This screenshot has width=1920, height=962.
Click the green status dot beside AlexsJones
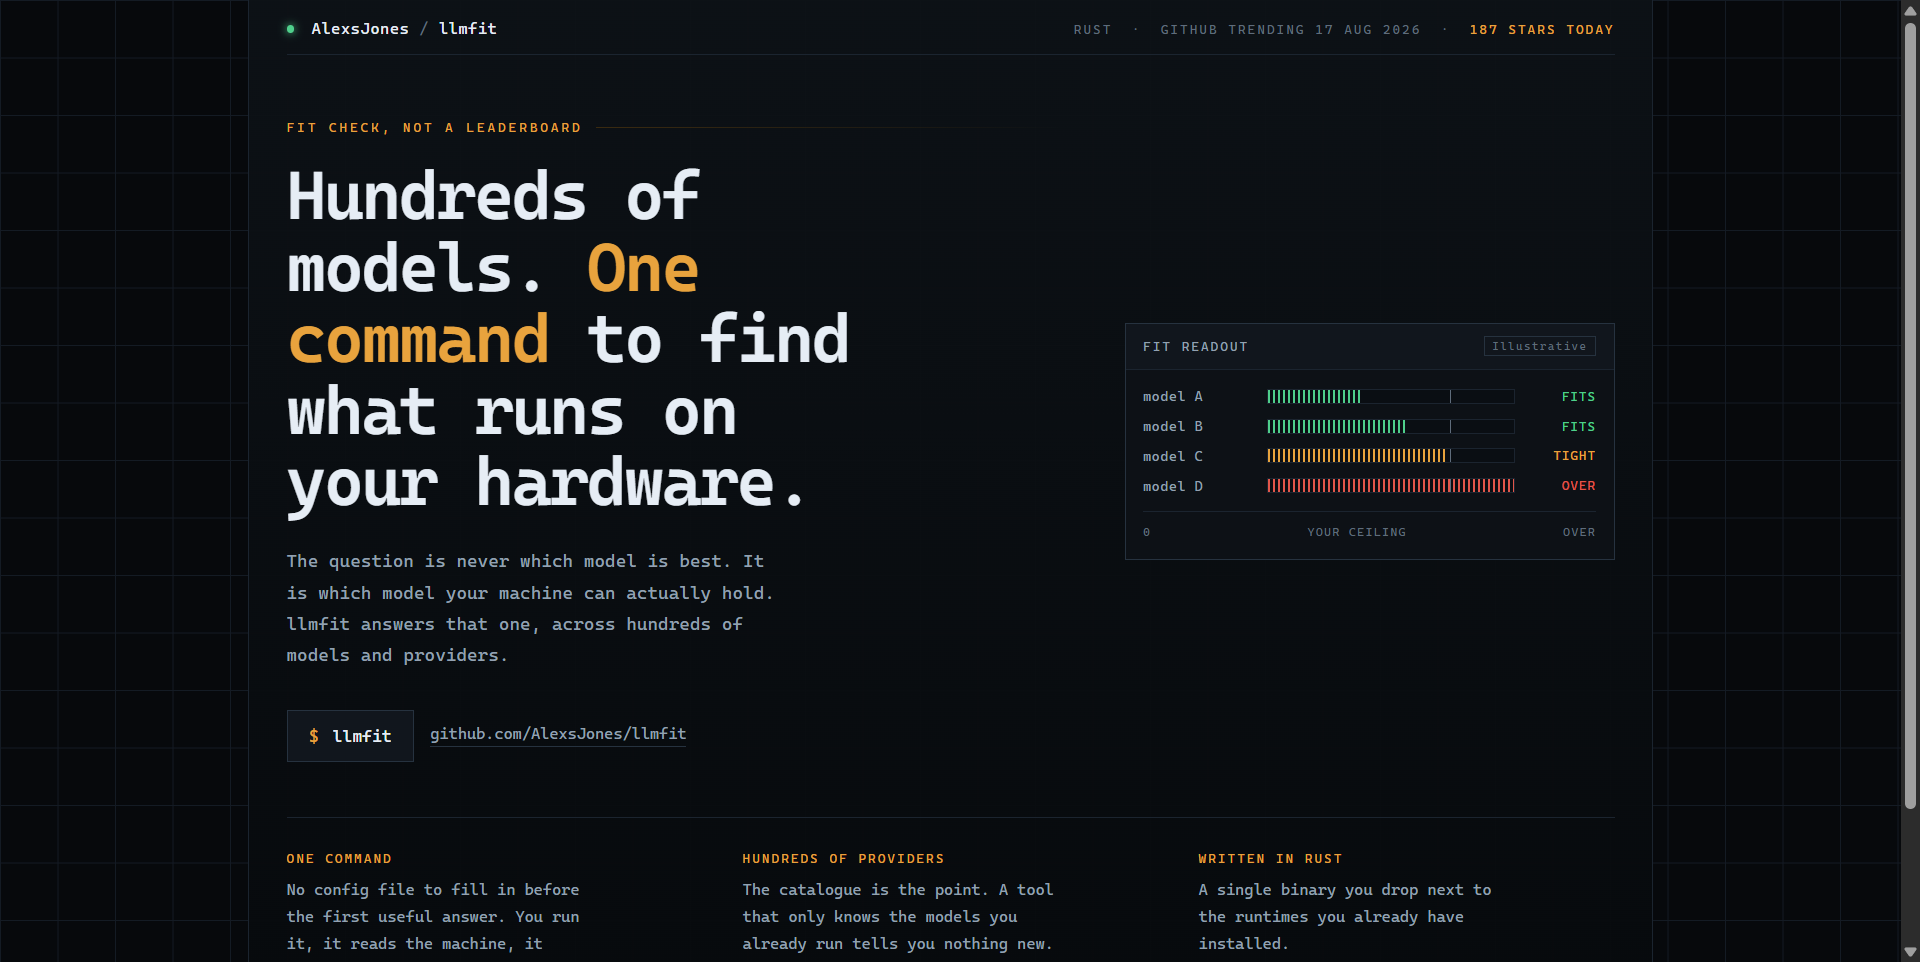pyautogui.click(x=291, y=29)
